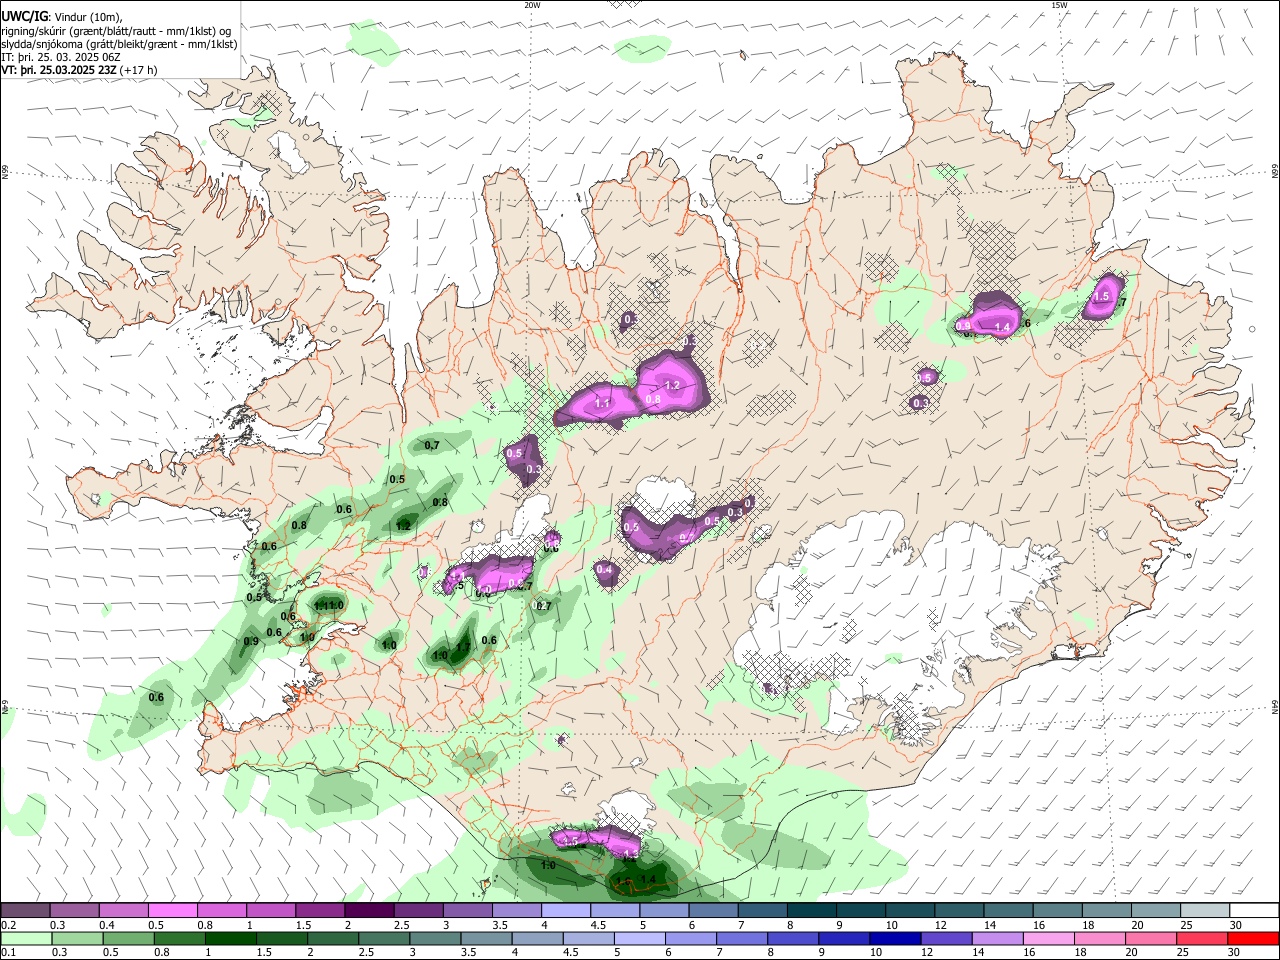Click the 'IT: þri. 25. 03. 2025 06Z' line

(61, 58)
